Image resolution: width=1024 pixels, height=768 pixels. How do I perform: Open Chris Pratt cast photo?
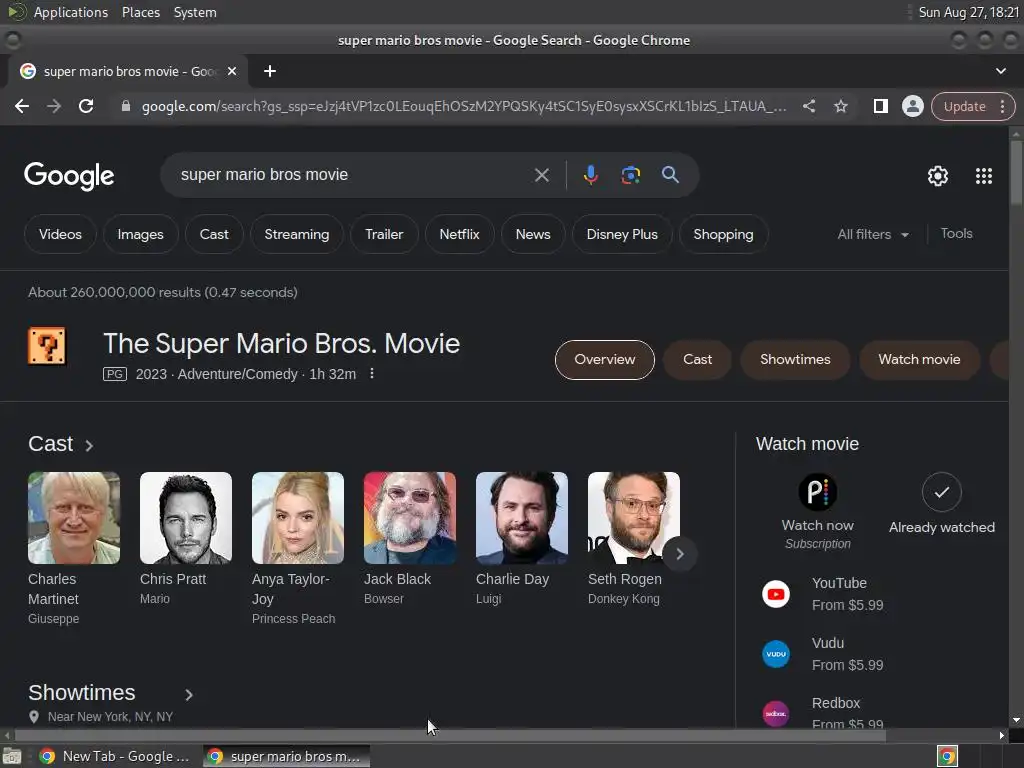coord(185,518)
